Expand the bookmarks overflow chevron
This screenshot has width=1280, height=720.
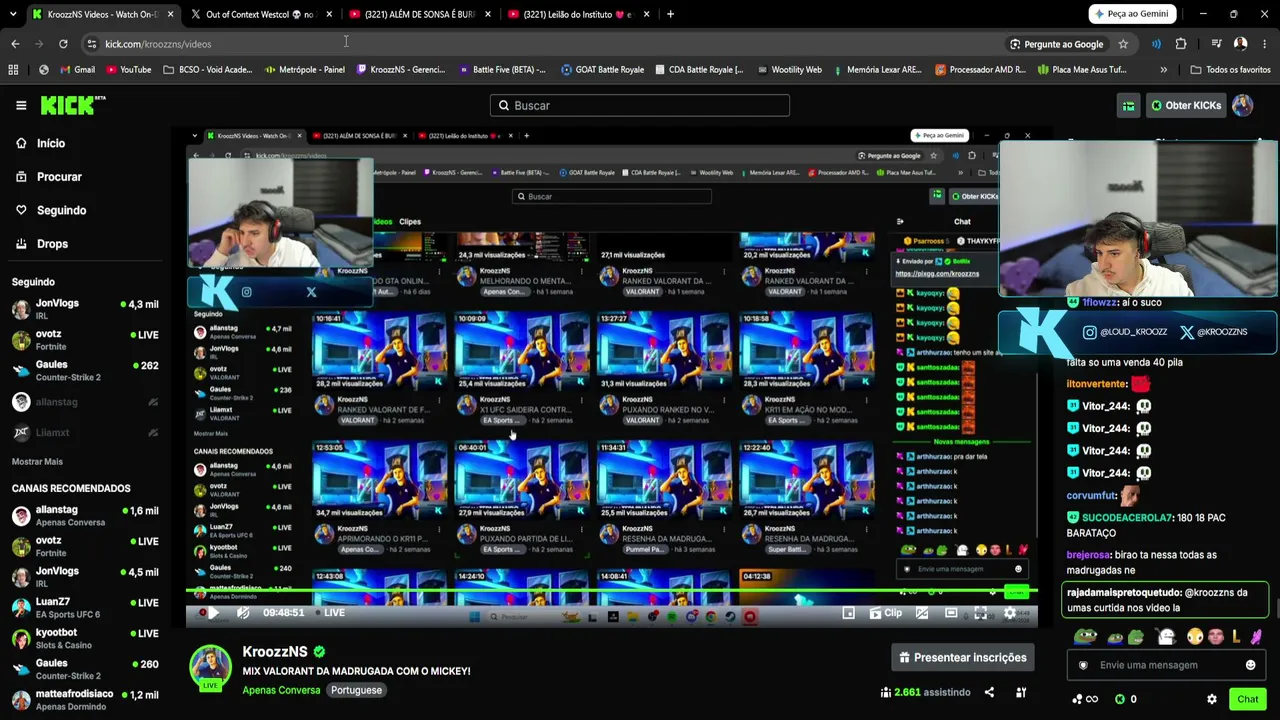click(x=1163, y=70)
